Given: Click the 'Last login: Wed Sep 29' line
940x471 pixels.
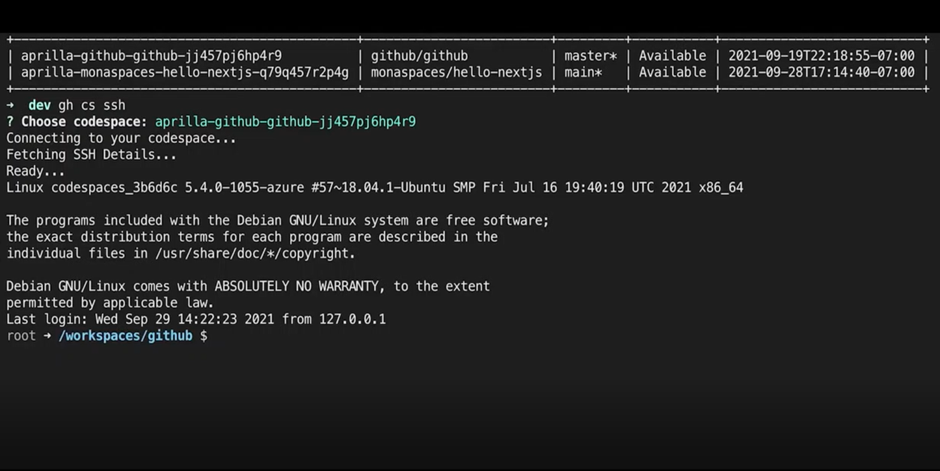Looking at the screenshot, I should point(196,319).
